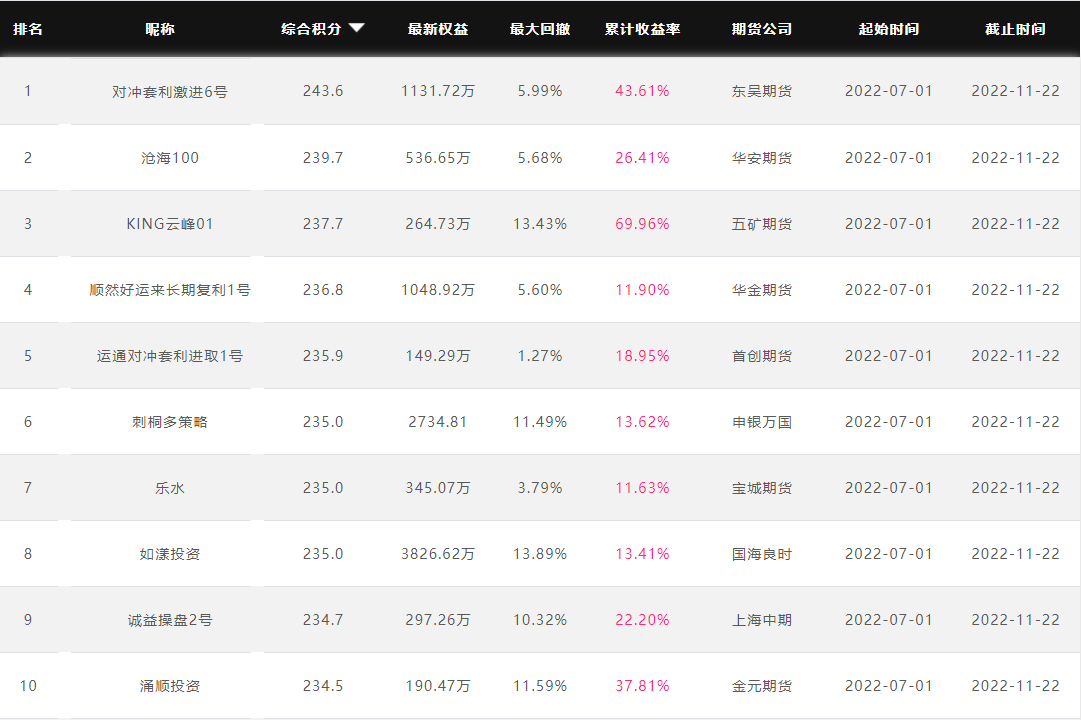This screenshot has height=720, width=1081.
Task: Select the 昵称 column header
Action: [160, 29]
